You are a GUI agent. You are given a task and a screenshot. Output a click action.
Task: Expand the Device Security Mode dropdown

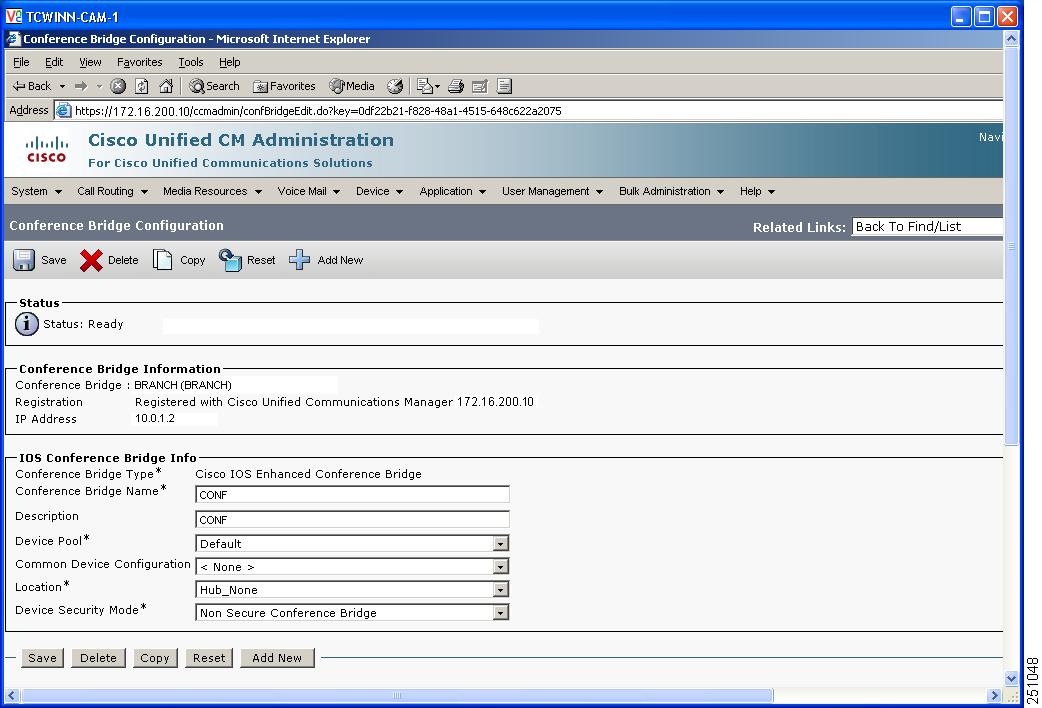point(500,613)
